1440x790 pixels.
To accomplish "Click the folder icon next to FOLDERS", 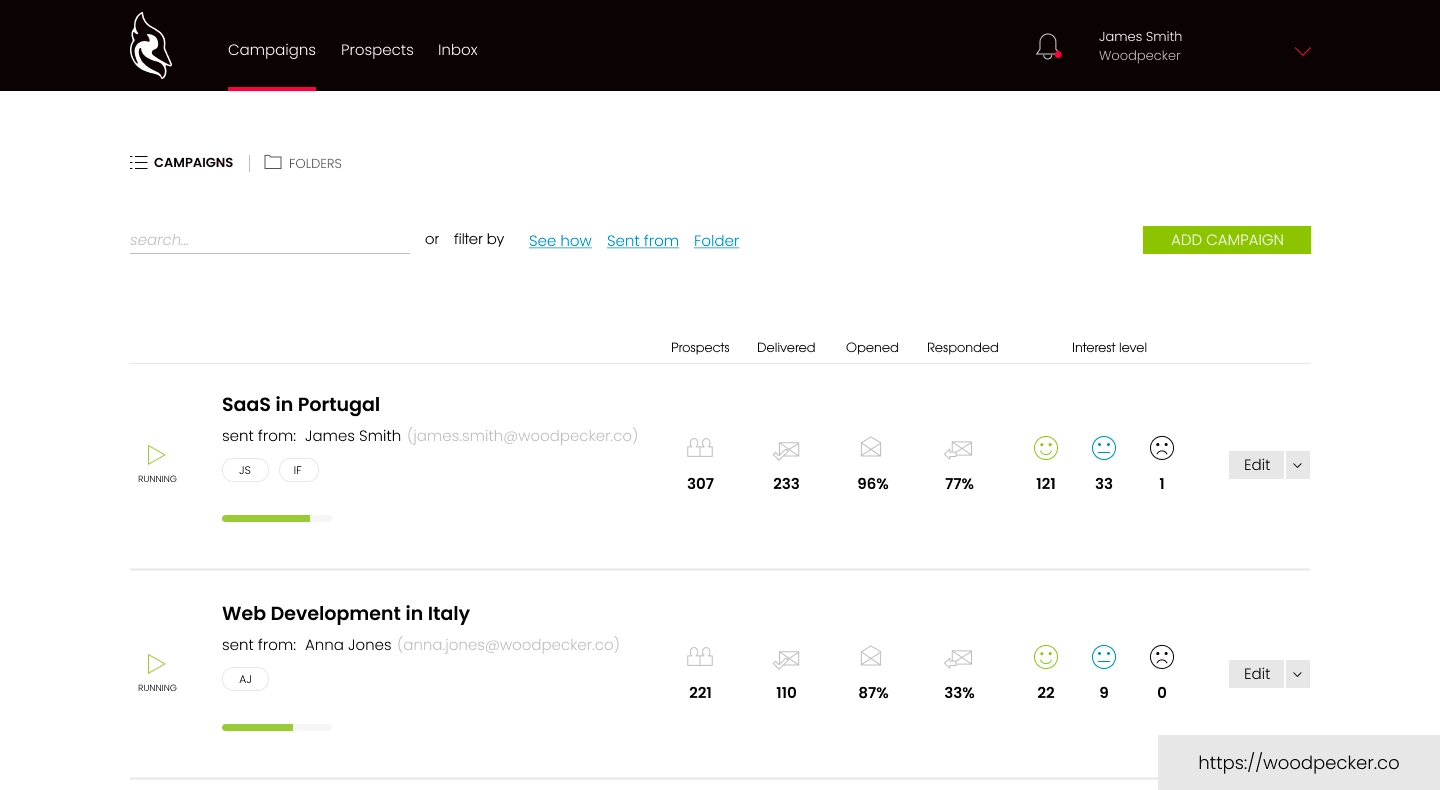I will [273, 162].
